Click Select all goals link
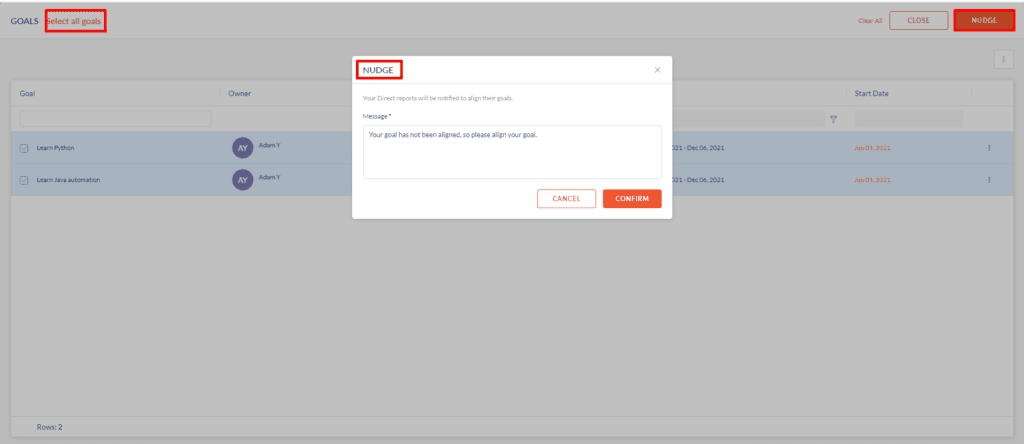Screen dimensions: 1024x444 click(x=74, y=21)
